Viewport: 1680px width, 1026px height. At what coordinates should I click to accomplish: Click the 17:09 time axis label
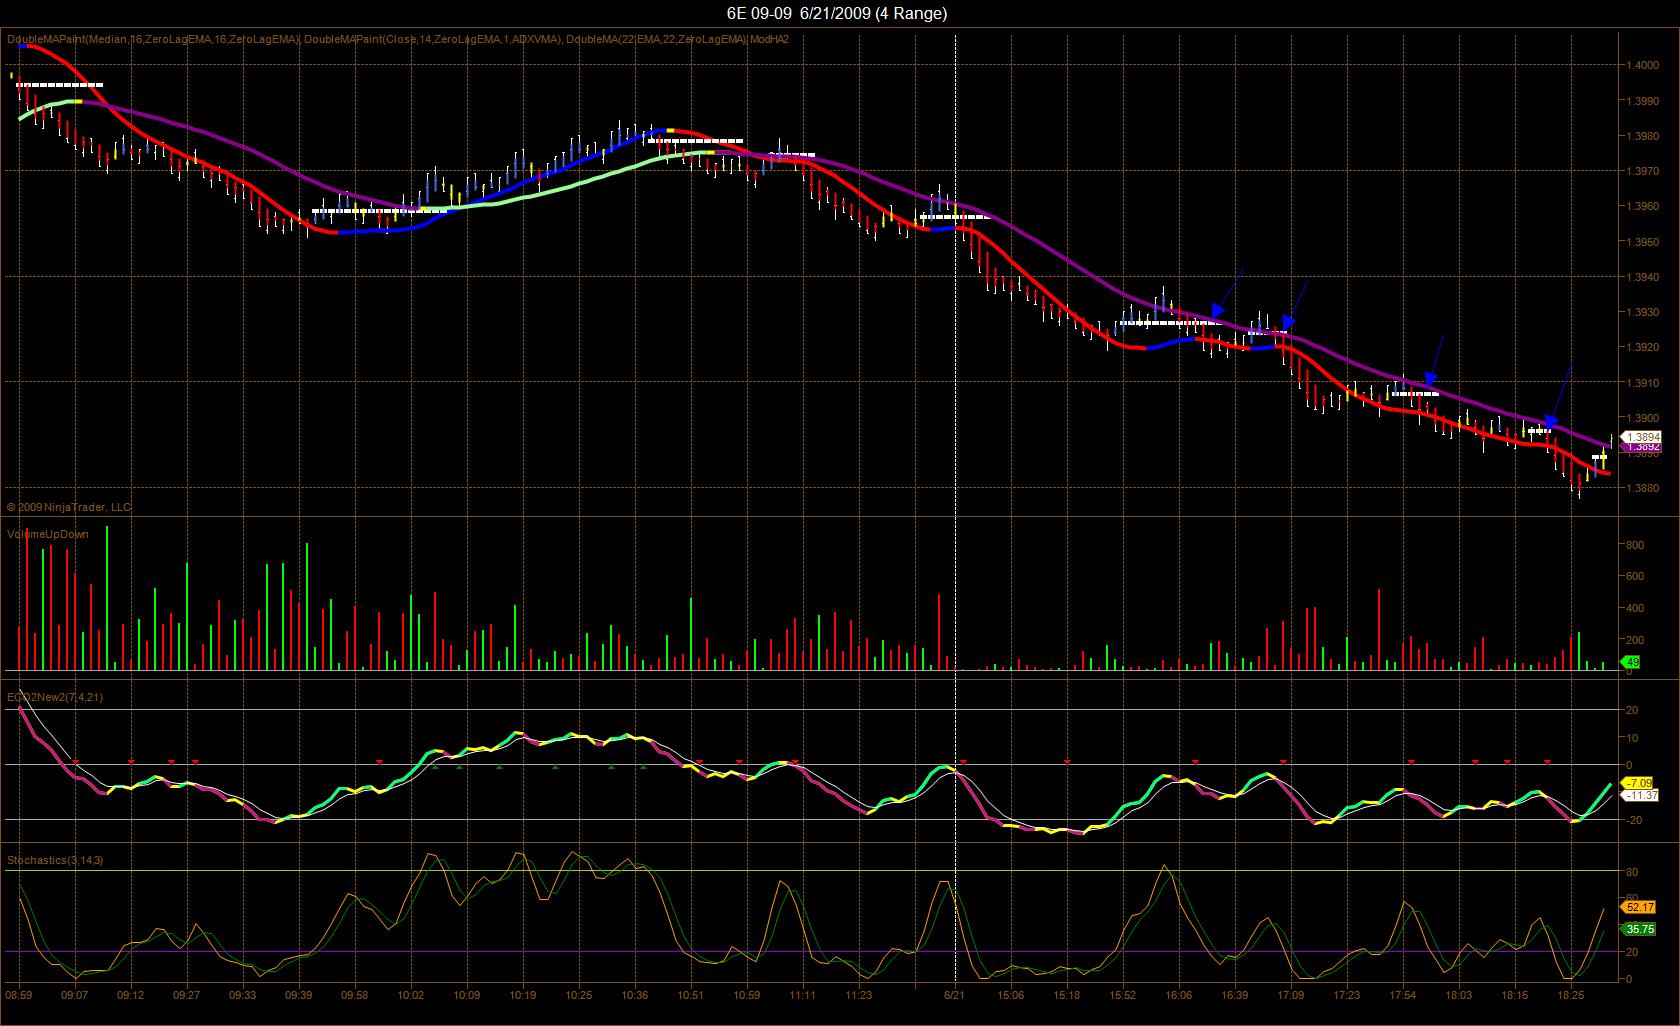pyautogui.click(x=1291, y=995)
